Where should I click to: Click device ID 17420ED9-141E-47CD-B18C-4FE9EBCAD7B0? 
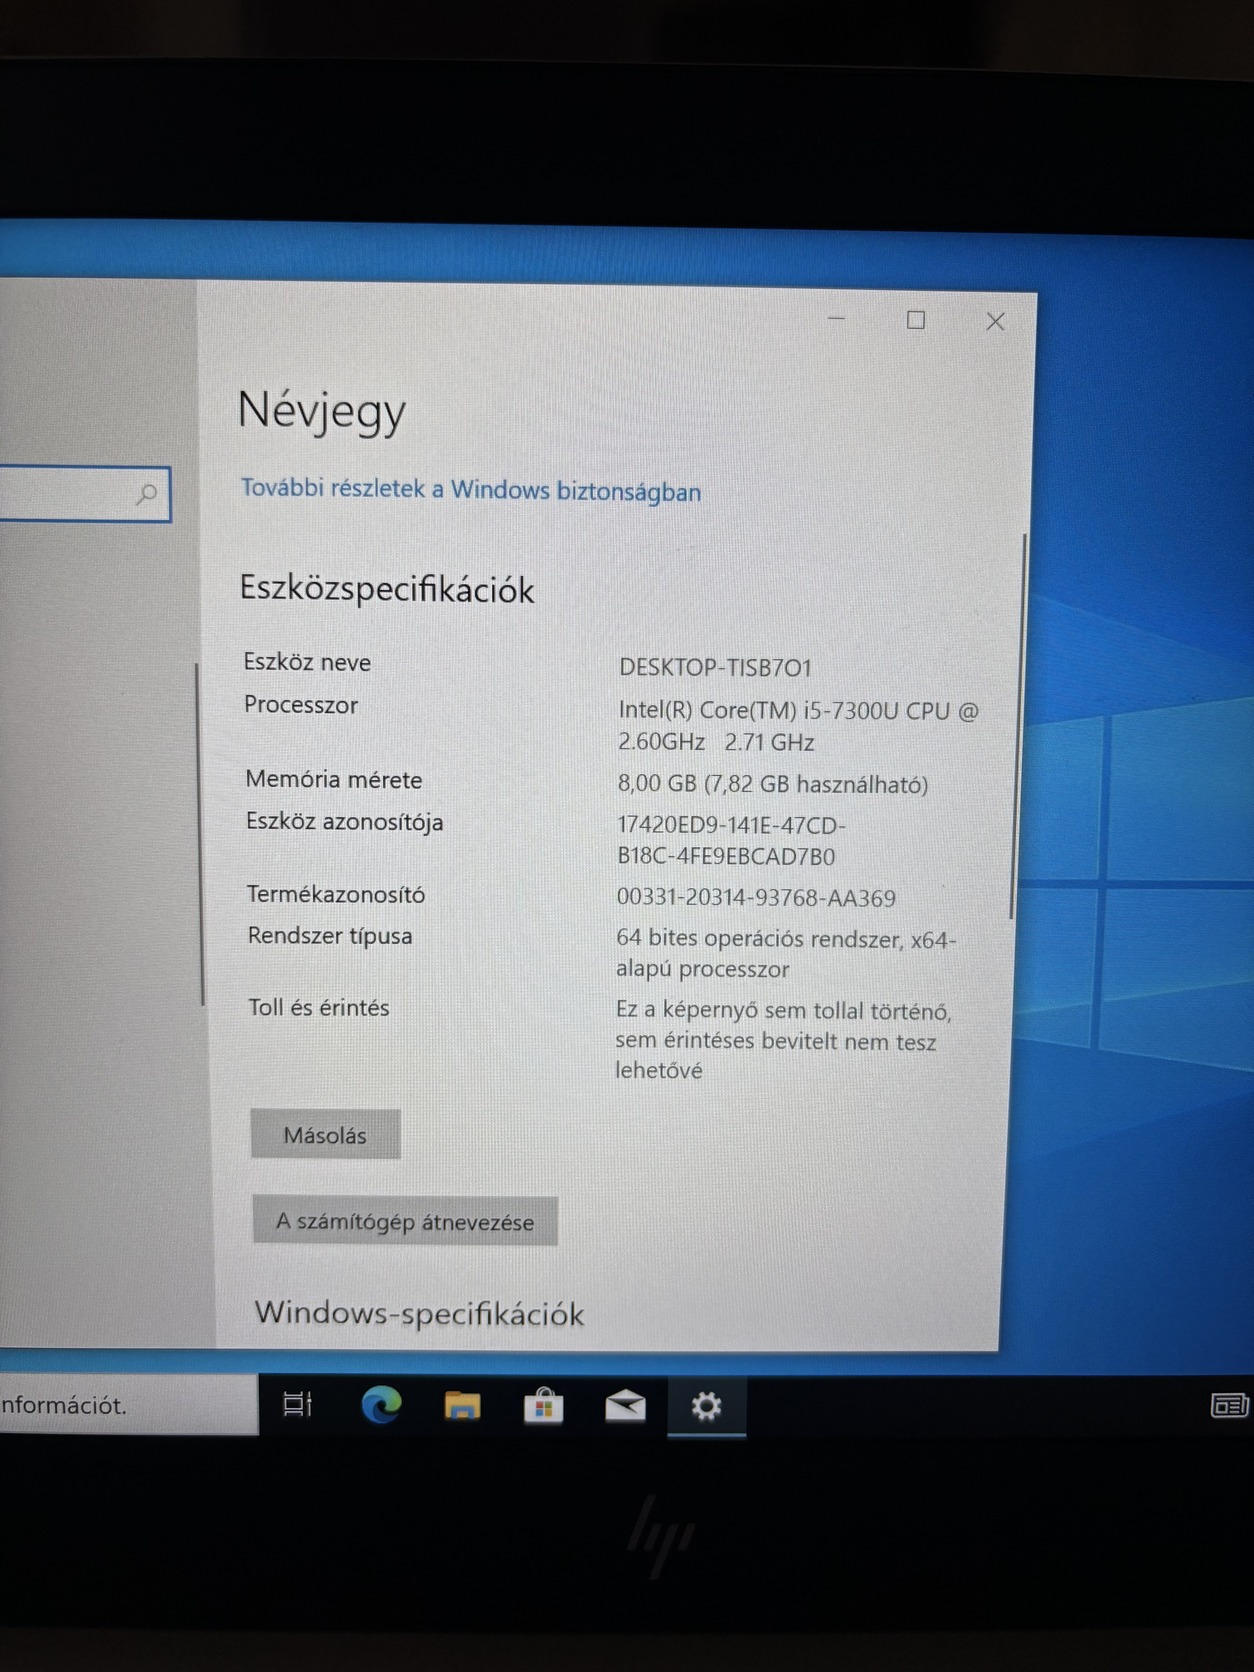coord(731,841)
